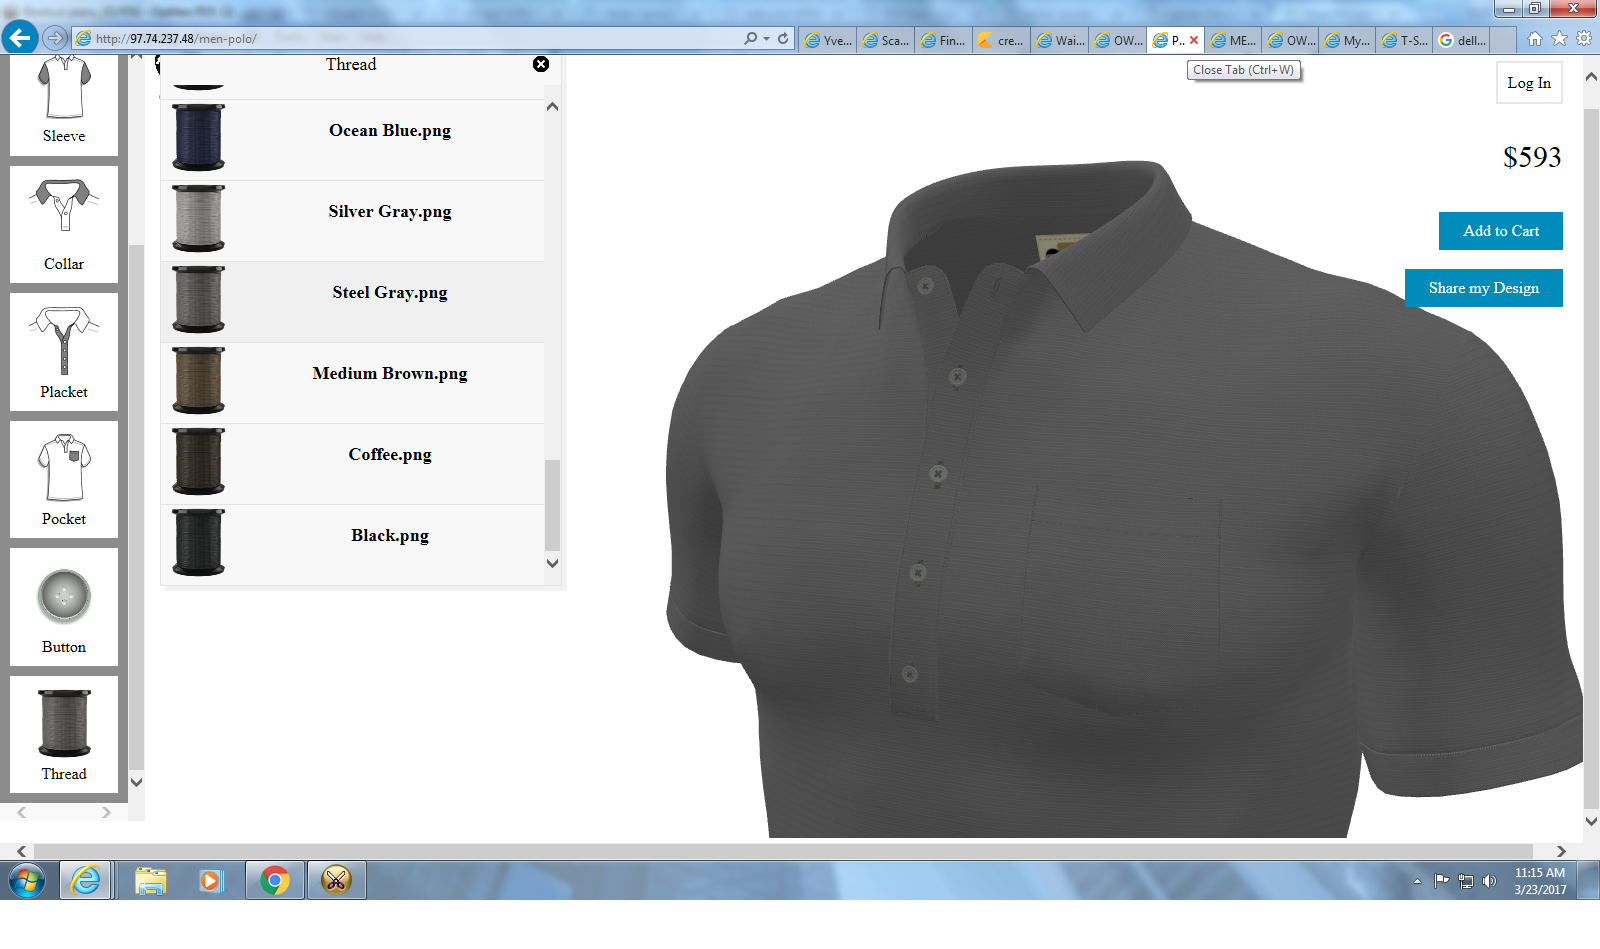
Task: Open the Collar customization option
Action: click(x=64, y=223)
